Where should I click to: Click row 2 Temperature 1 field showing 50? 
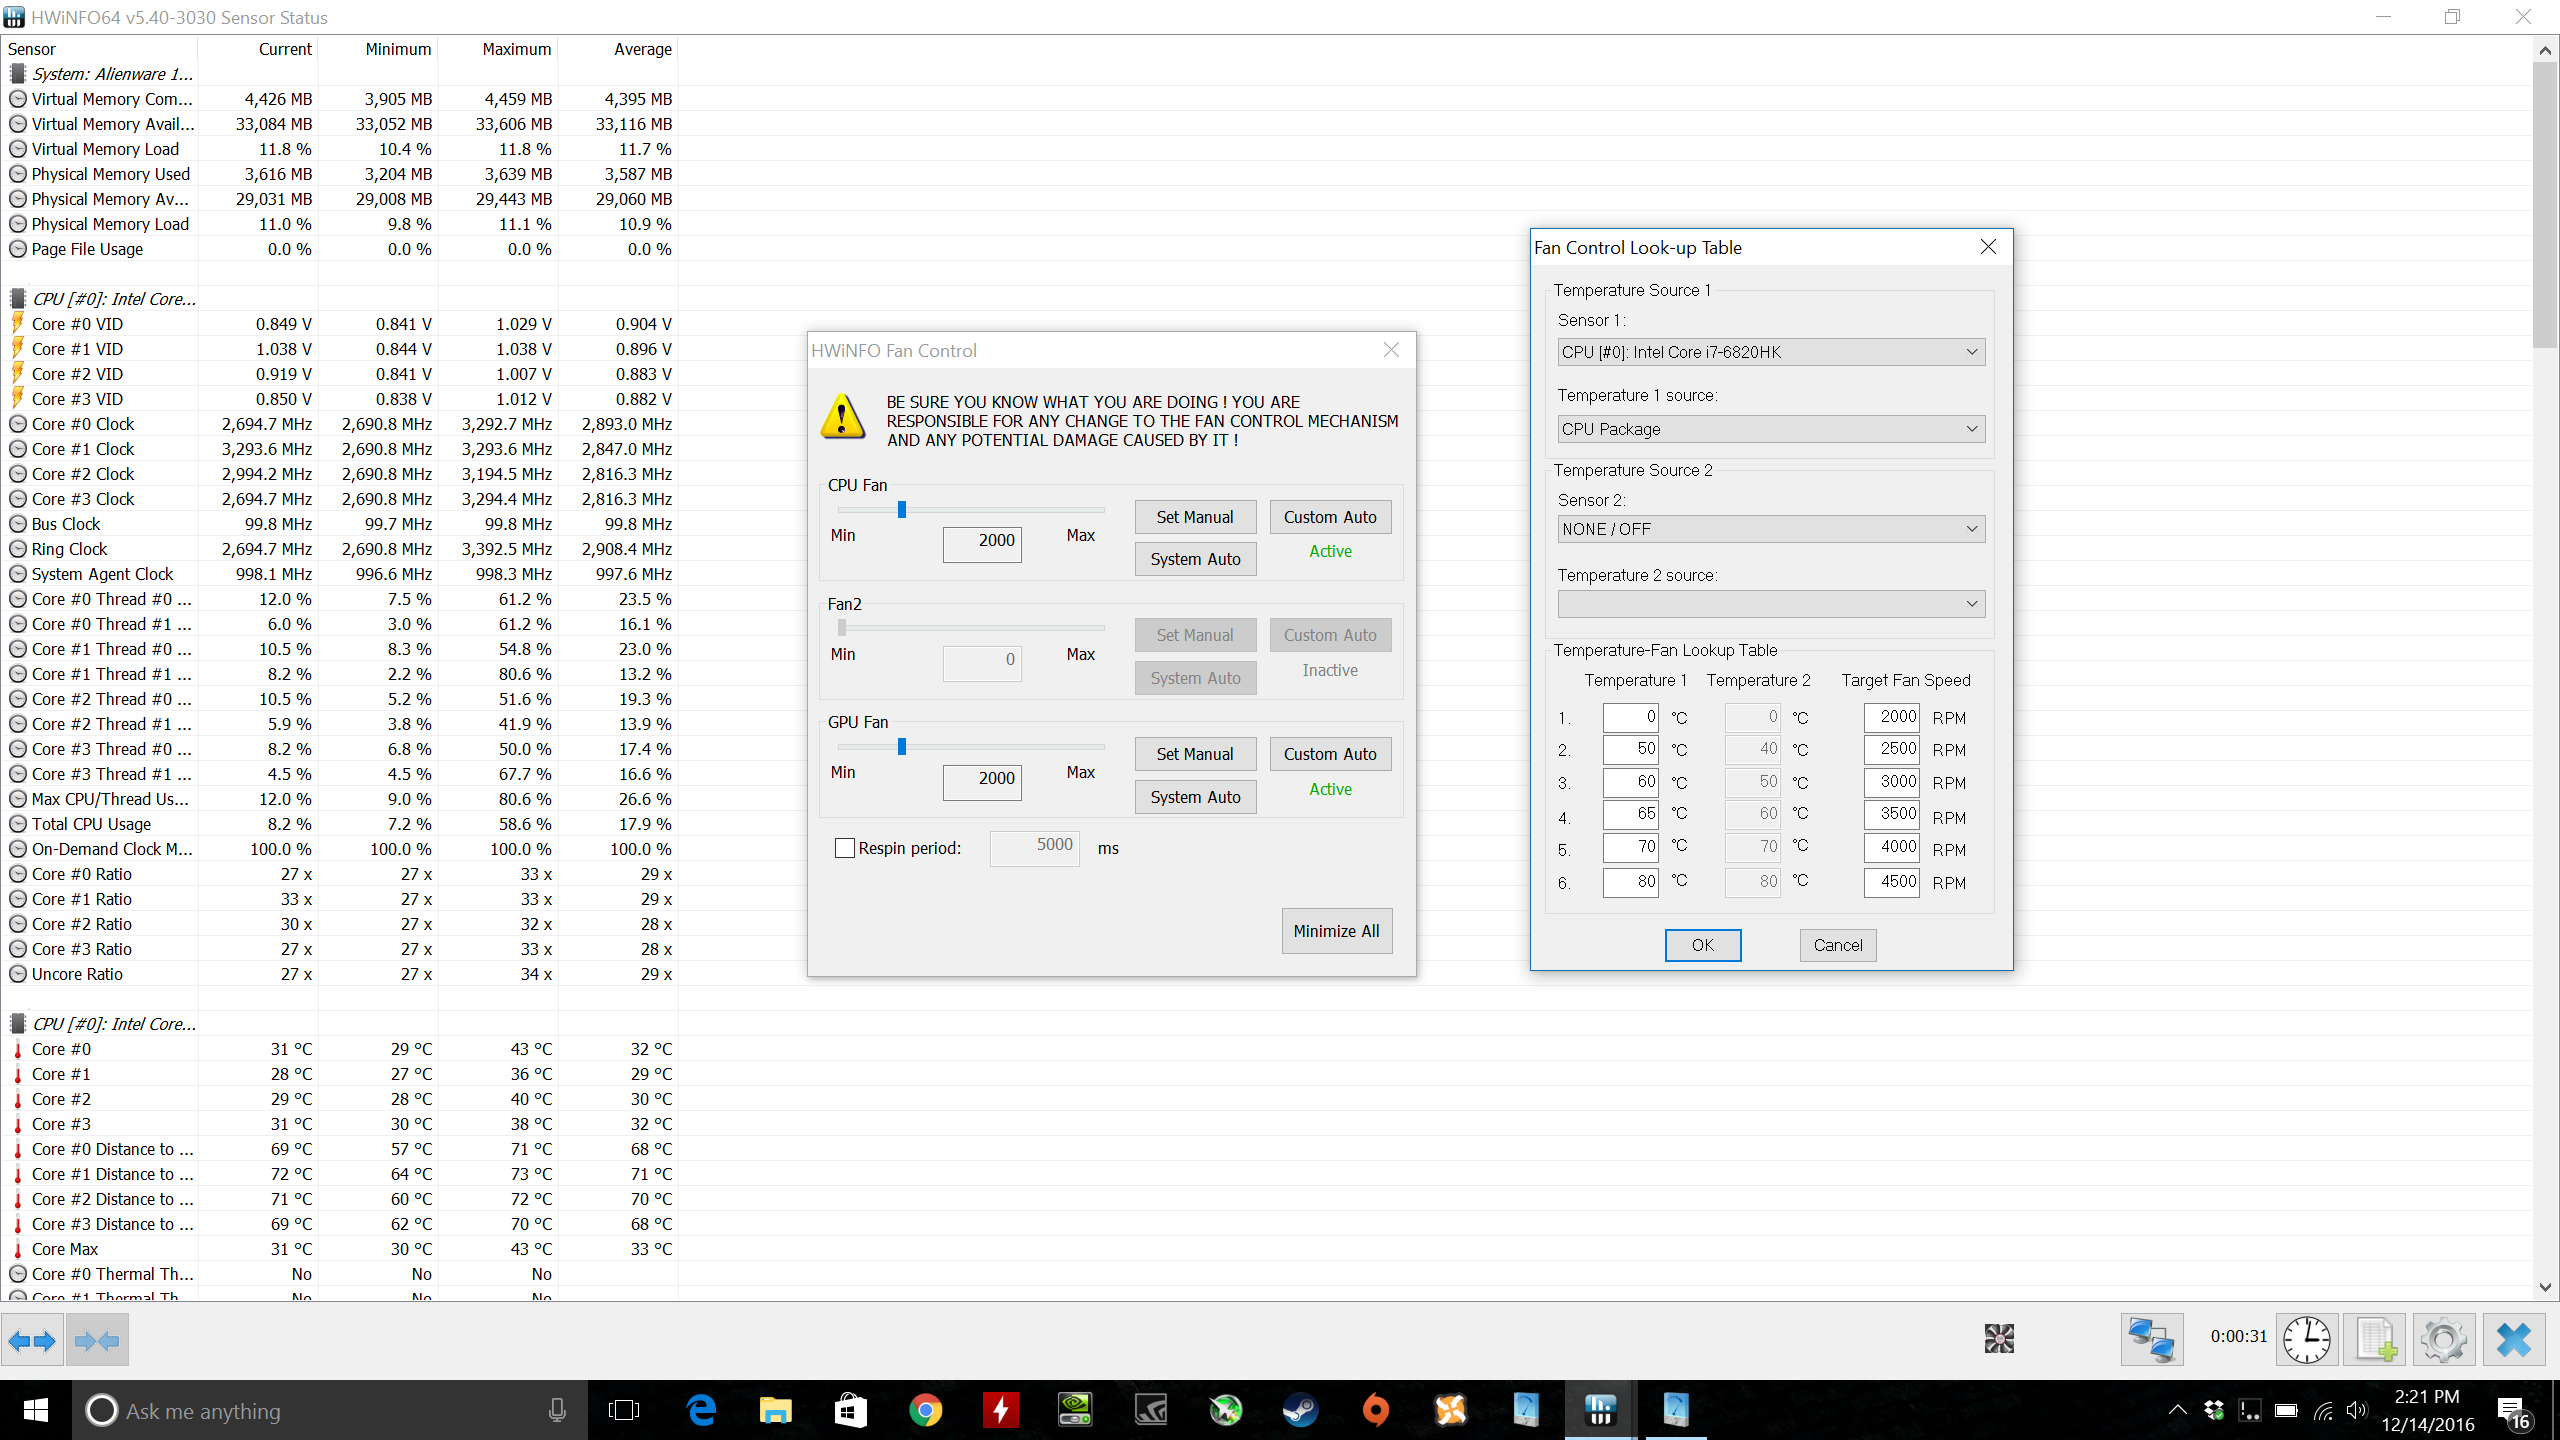tap(1630, 750)
